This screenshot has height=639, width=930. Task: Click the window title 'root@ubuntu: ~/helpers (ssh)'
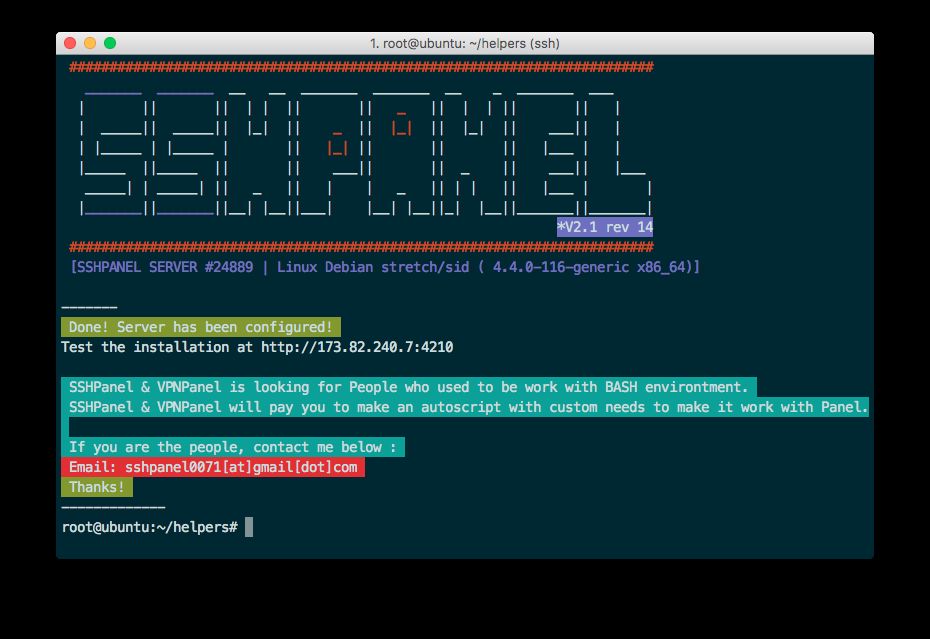coord(464,43)
